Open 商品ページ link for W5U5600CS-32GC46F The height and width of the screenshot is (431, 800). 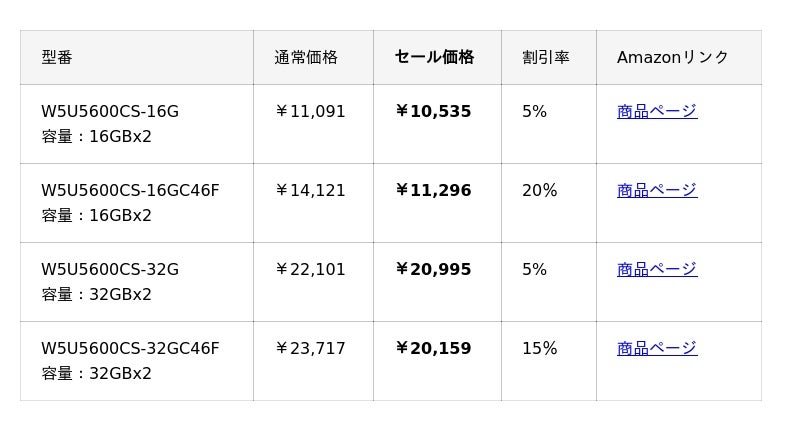click(656, 348)
